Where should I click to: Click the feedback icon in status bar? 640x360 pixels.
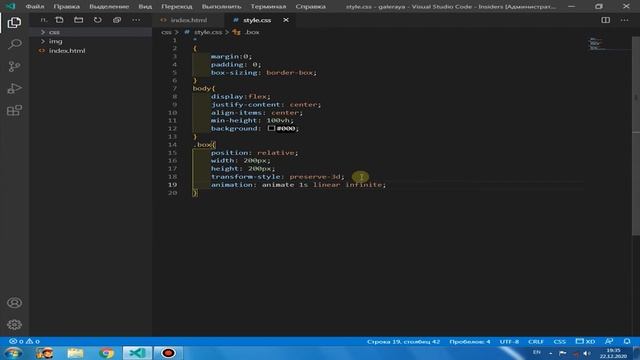coord(609,341)
